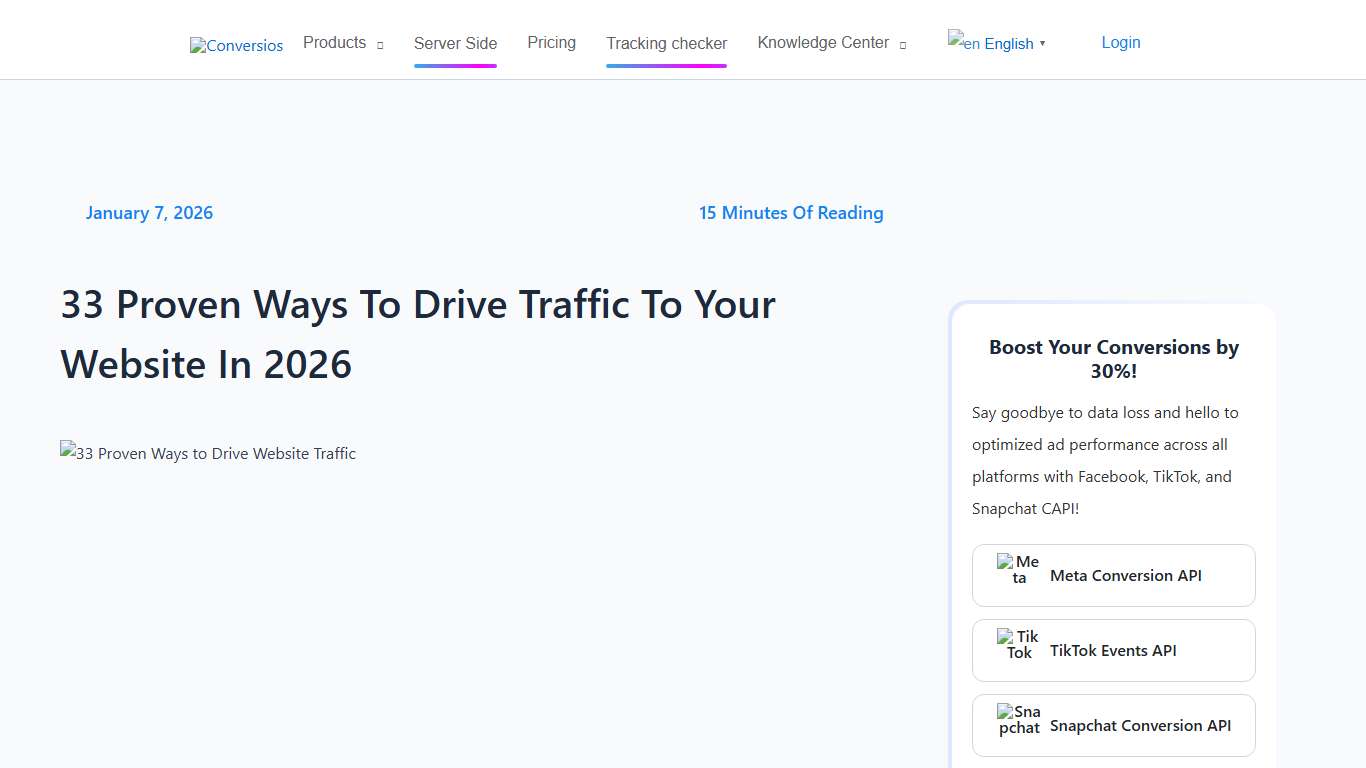Select Tracking checker in the navigation menu

tap(666, 43)
